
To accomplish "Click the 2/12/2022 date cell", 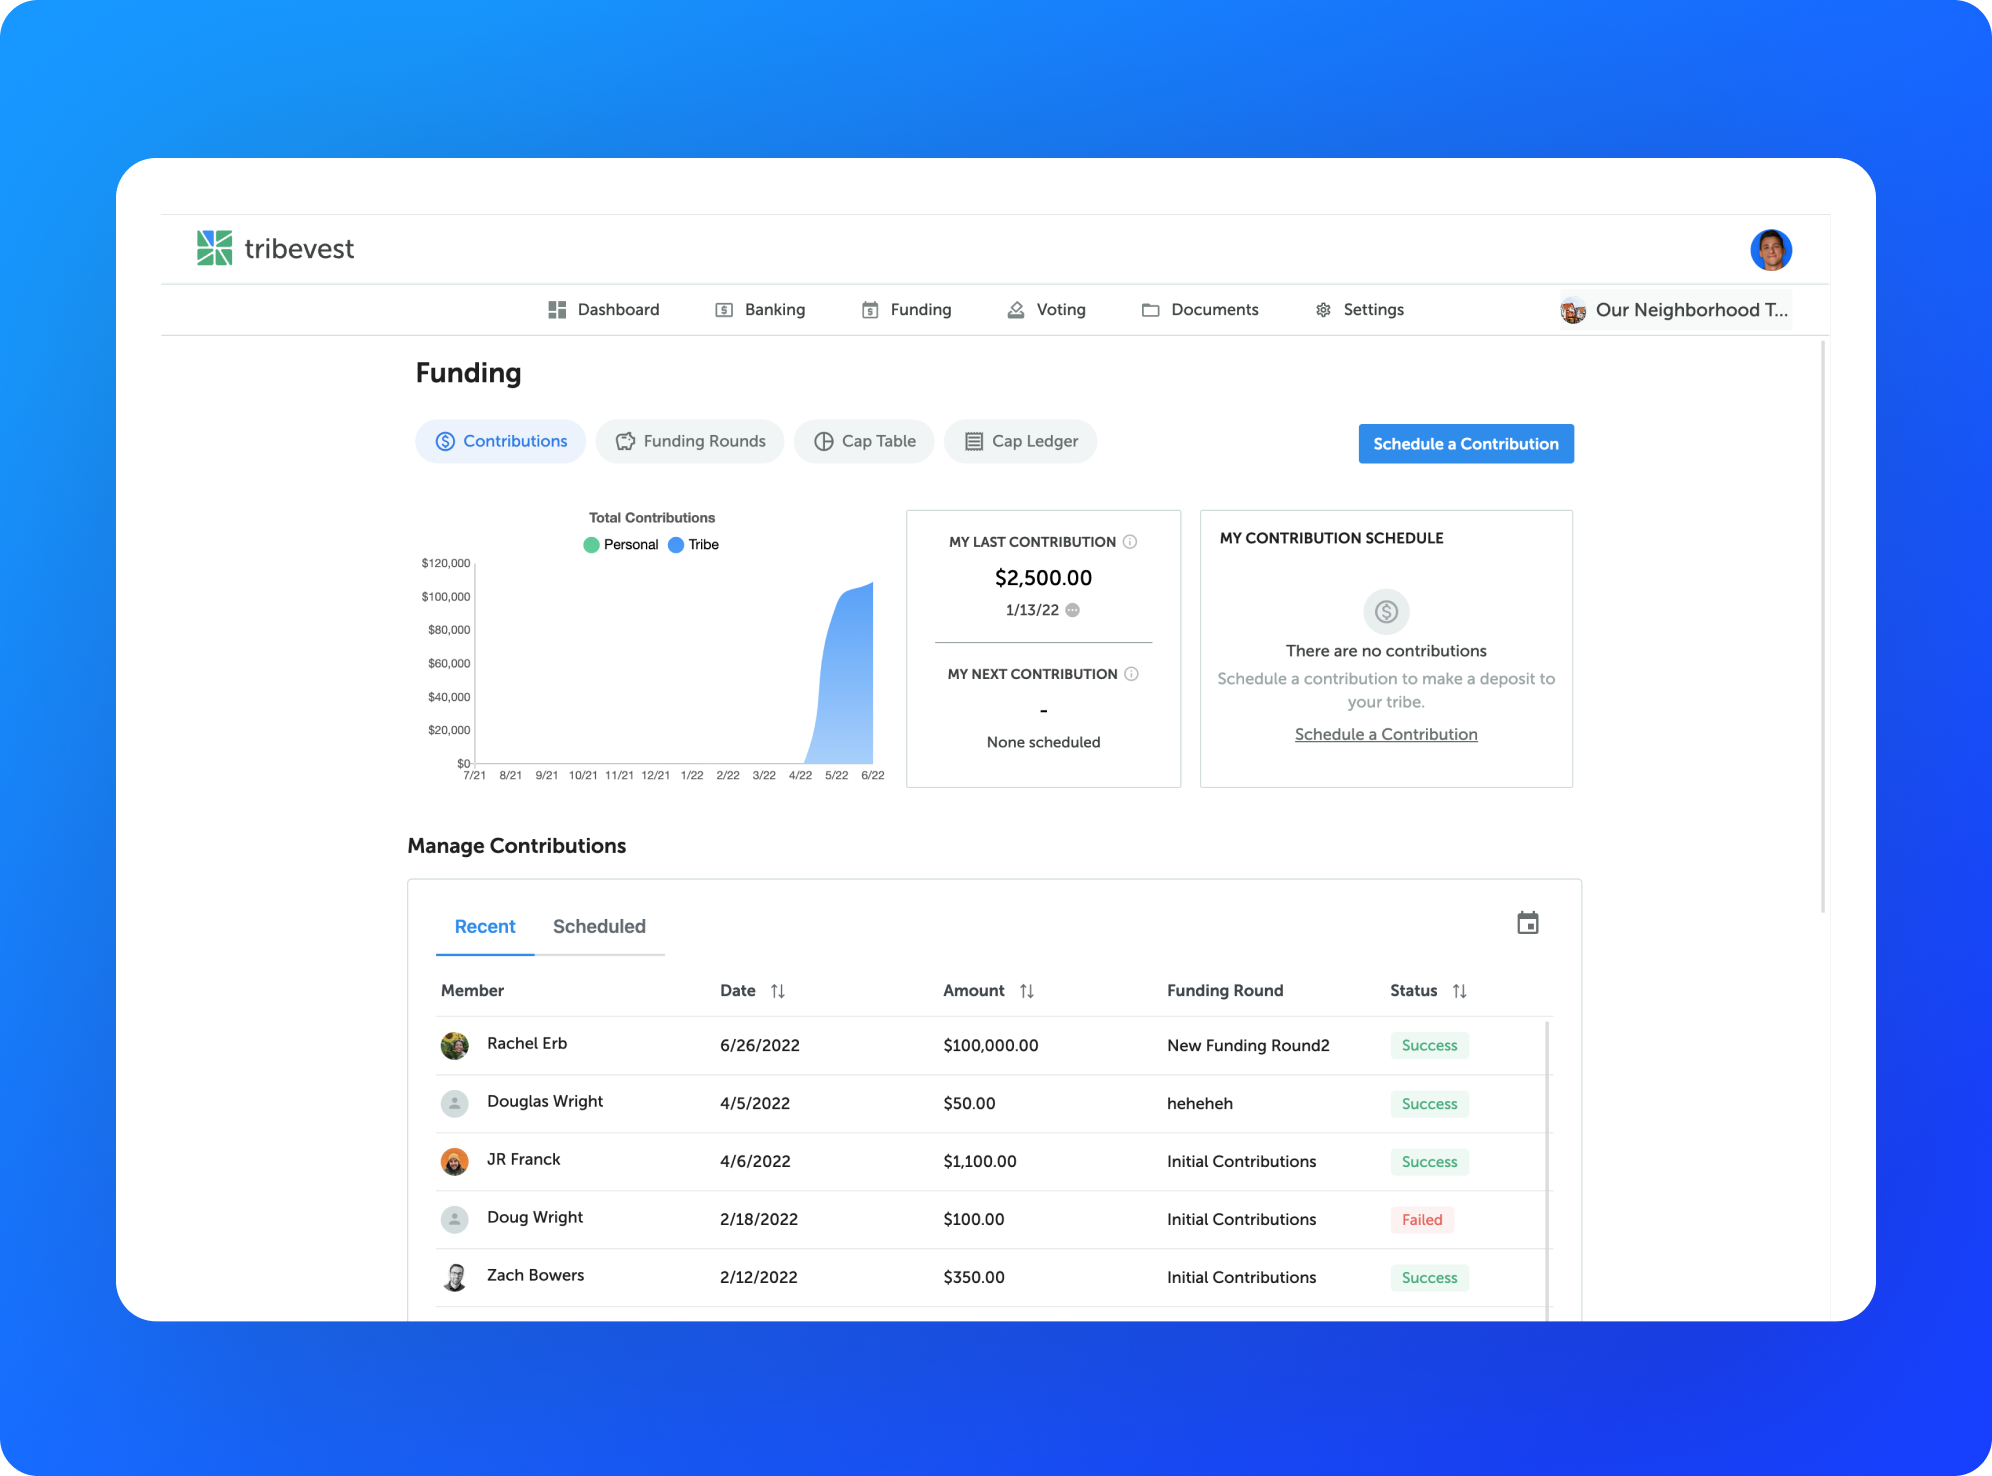I will 759,1278.
